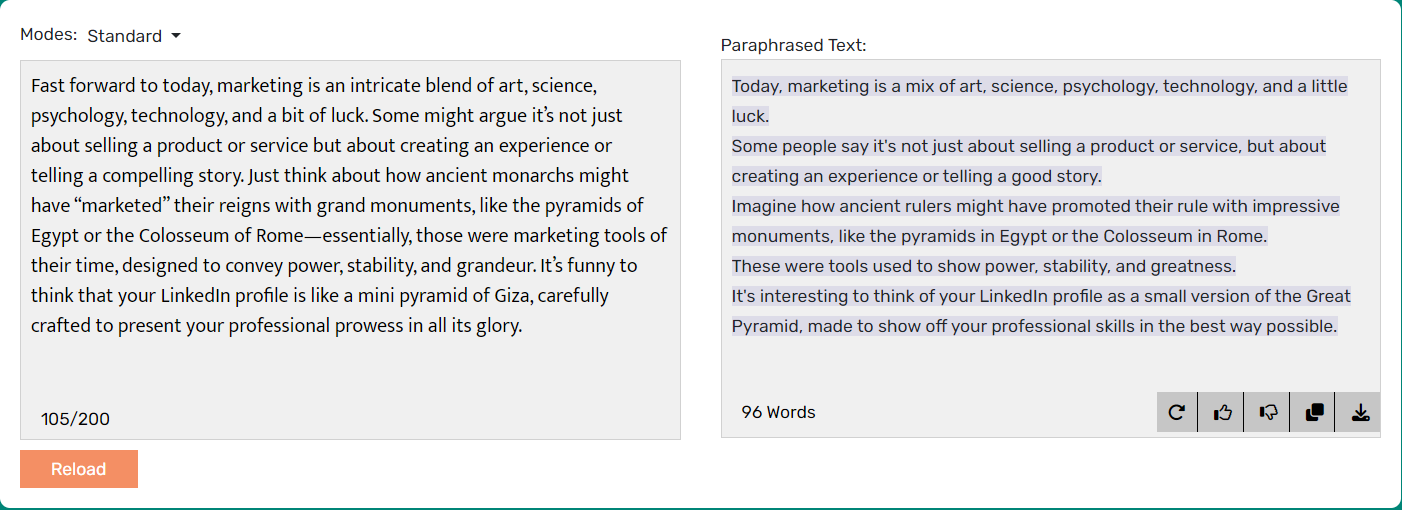
Task: Select the sentence starting "Imagine how ancient rulers"
Action: tap(1035, 221)
